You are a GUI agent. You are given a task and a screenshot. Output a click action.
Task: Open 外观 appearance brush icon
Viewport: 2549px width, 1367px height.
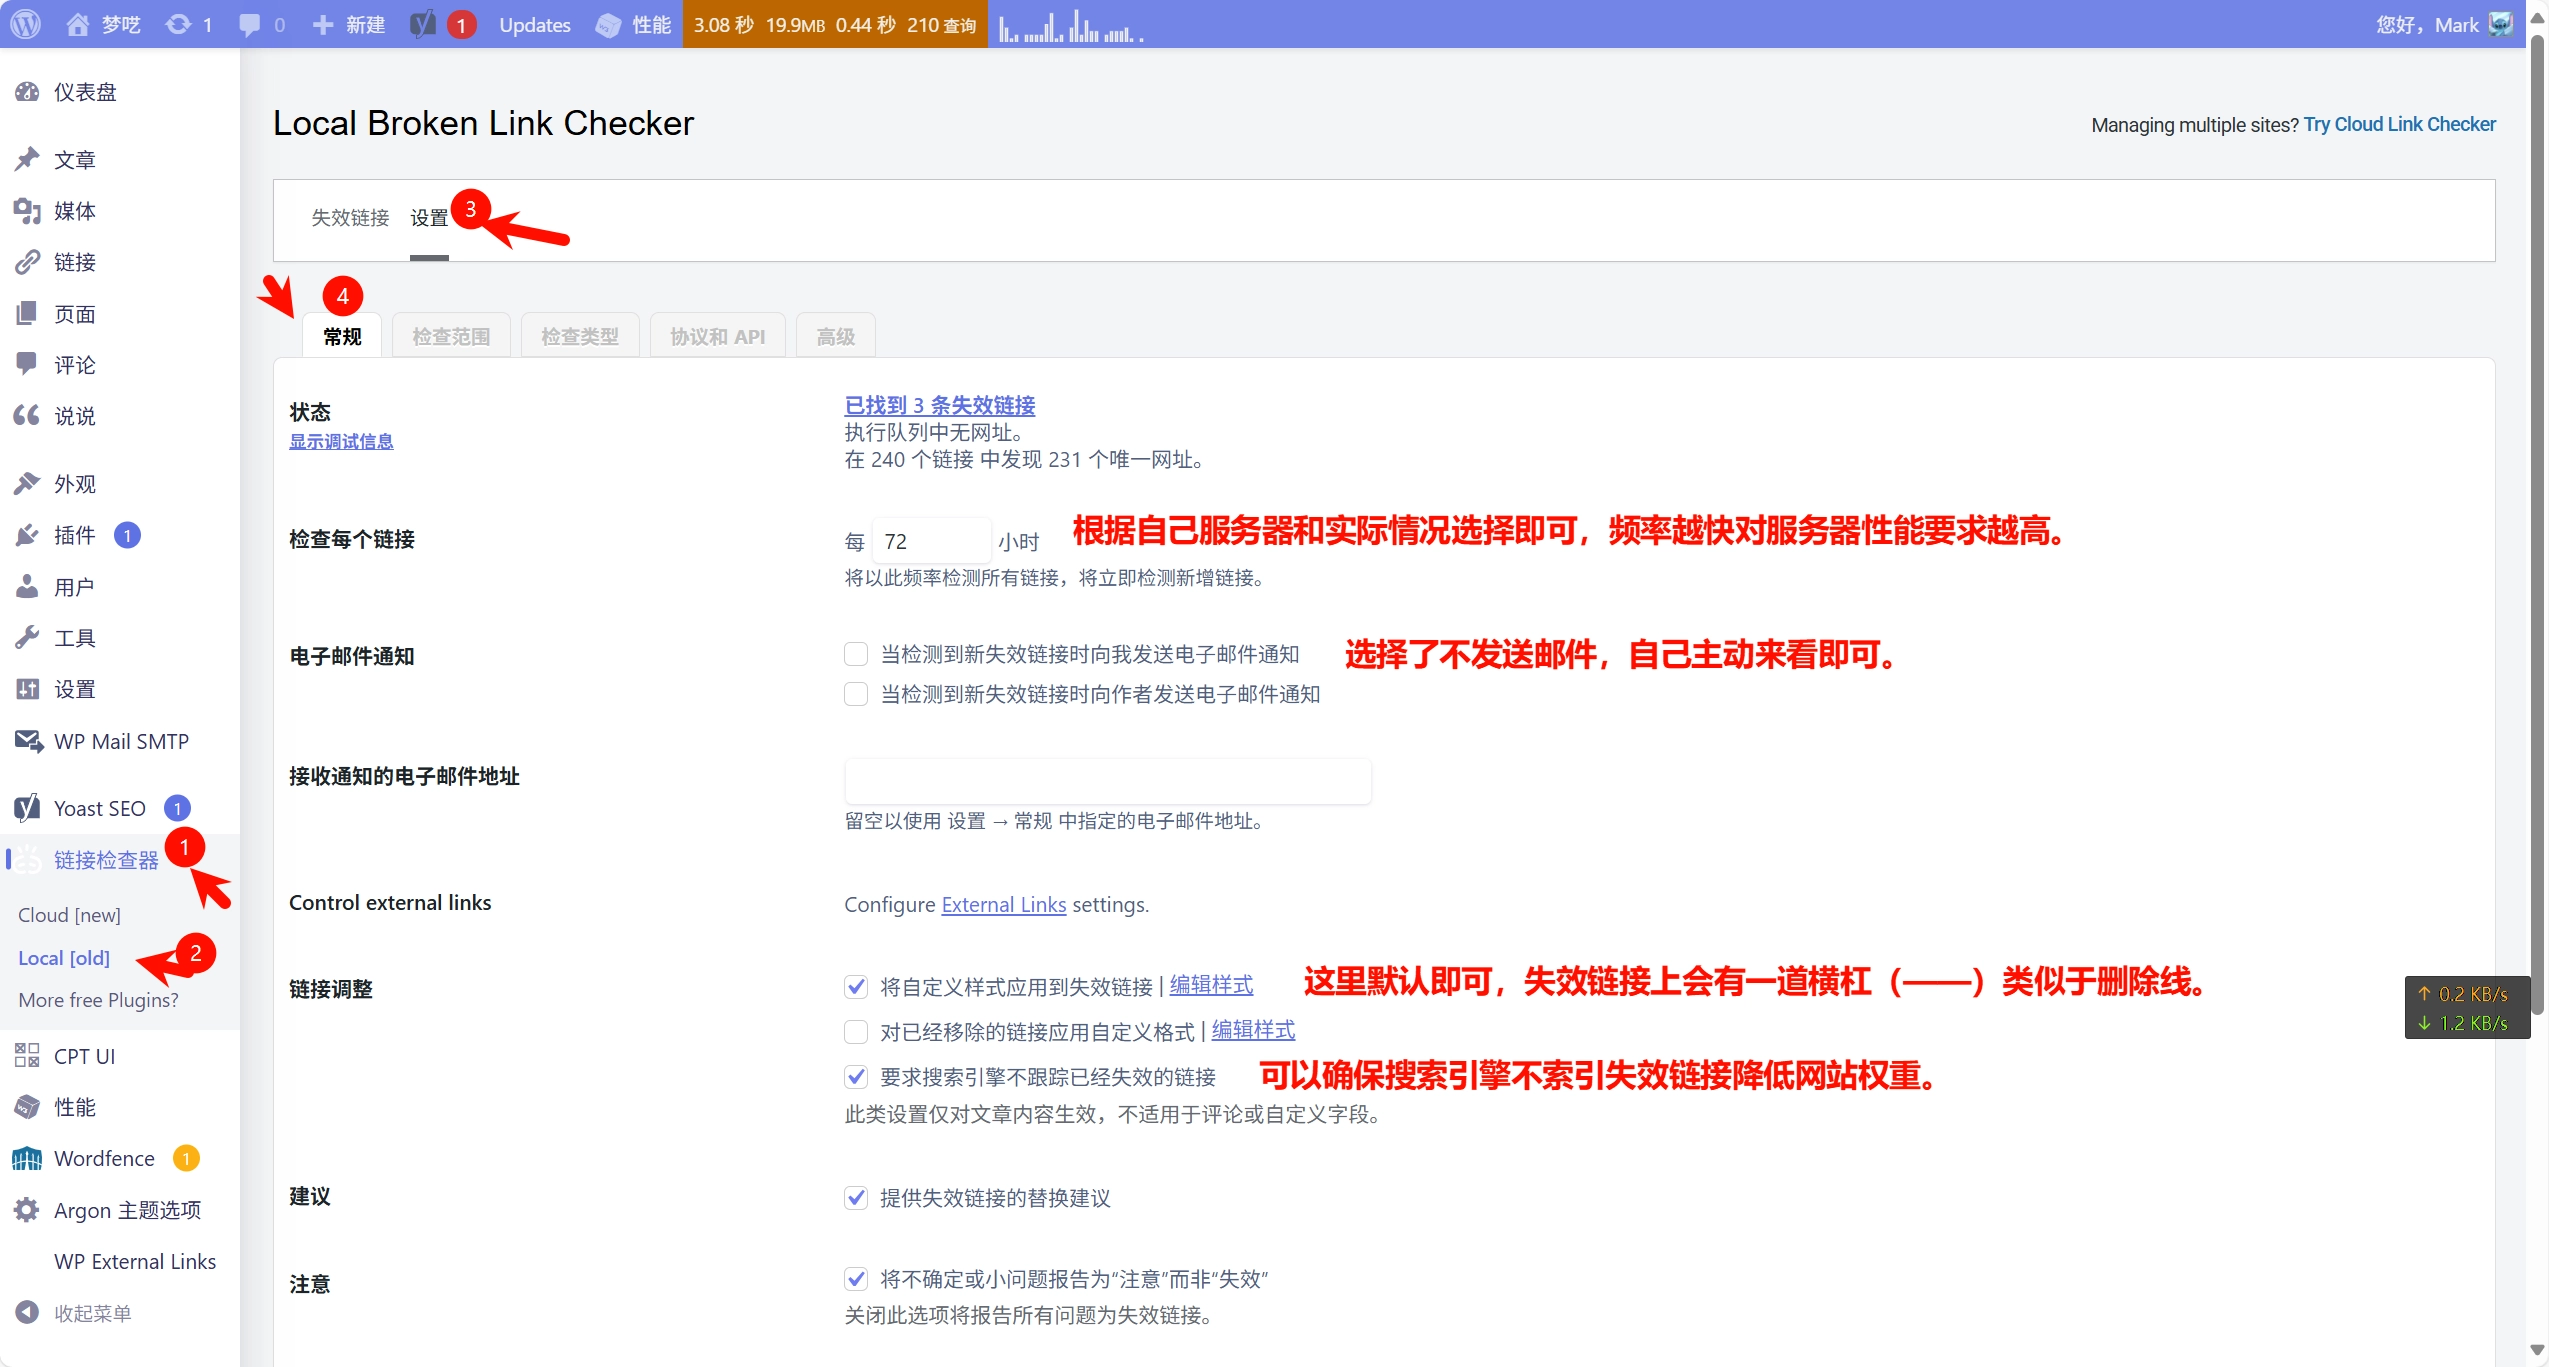point(27,483)
